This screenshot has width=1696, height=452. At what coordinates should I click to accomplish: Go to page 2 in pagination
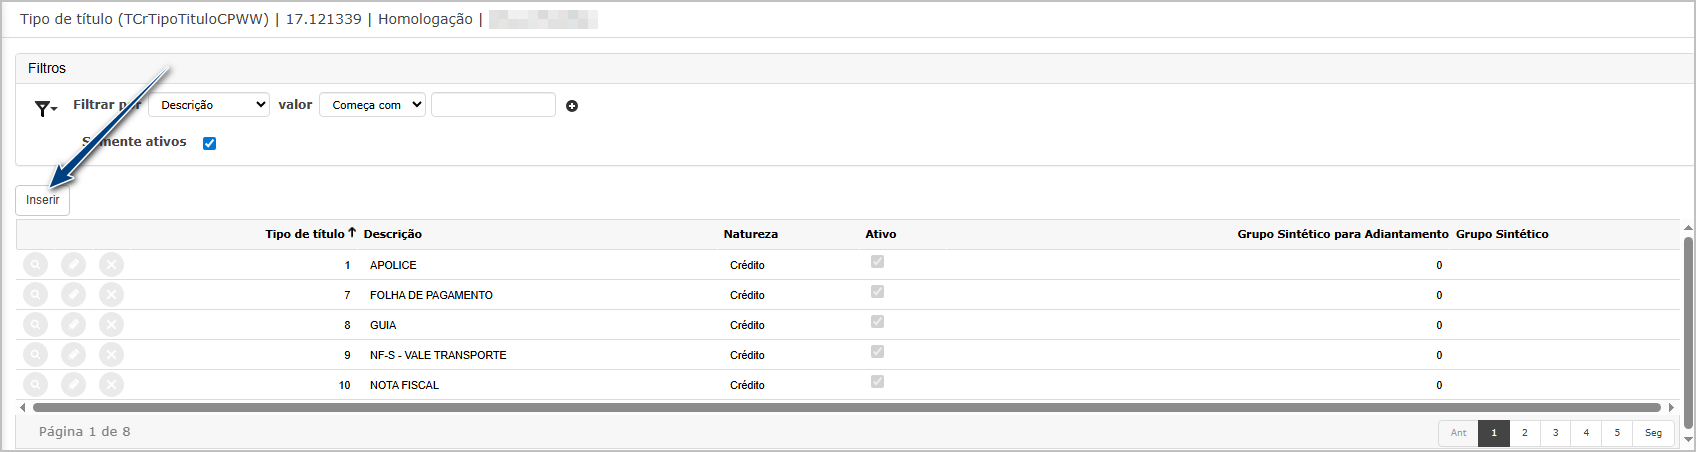[x=1524, y=433]
